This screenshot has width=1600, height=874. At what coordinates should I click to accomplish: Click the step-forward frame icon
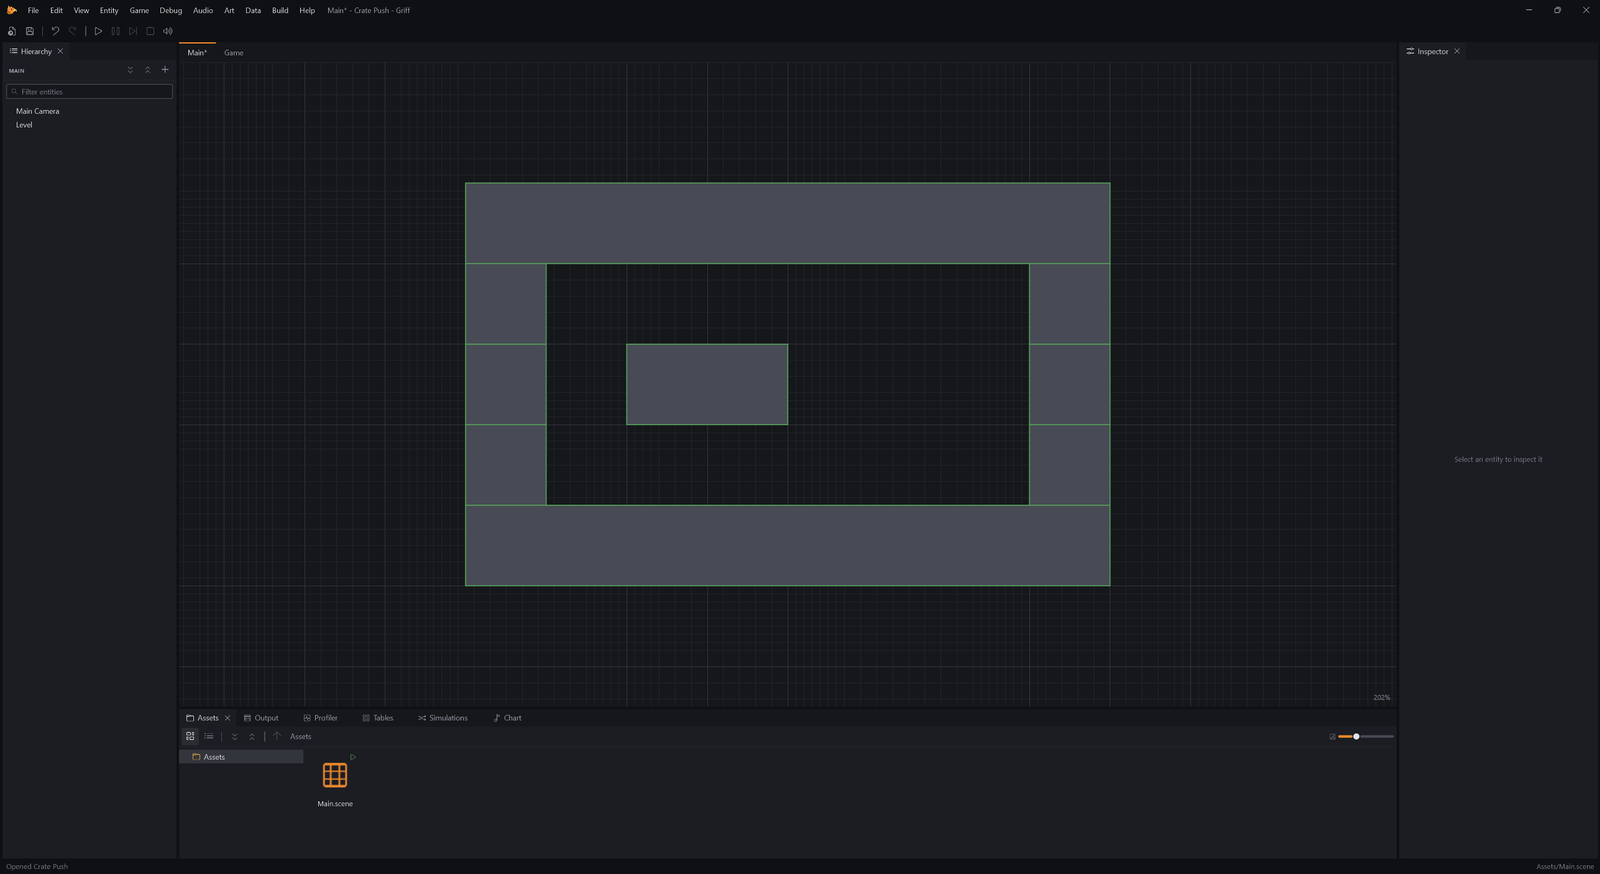point(133,31)
